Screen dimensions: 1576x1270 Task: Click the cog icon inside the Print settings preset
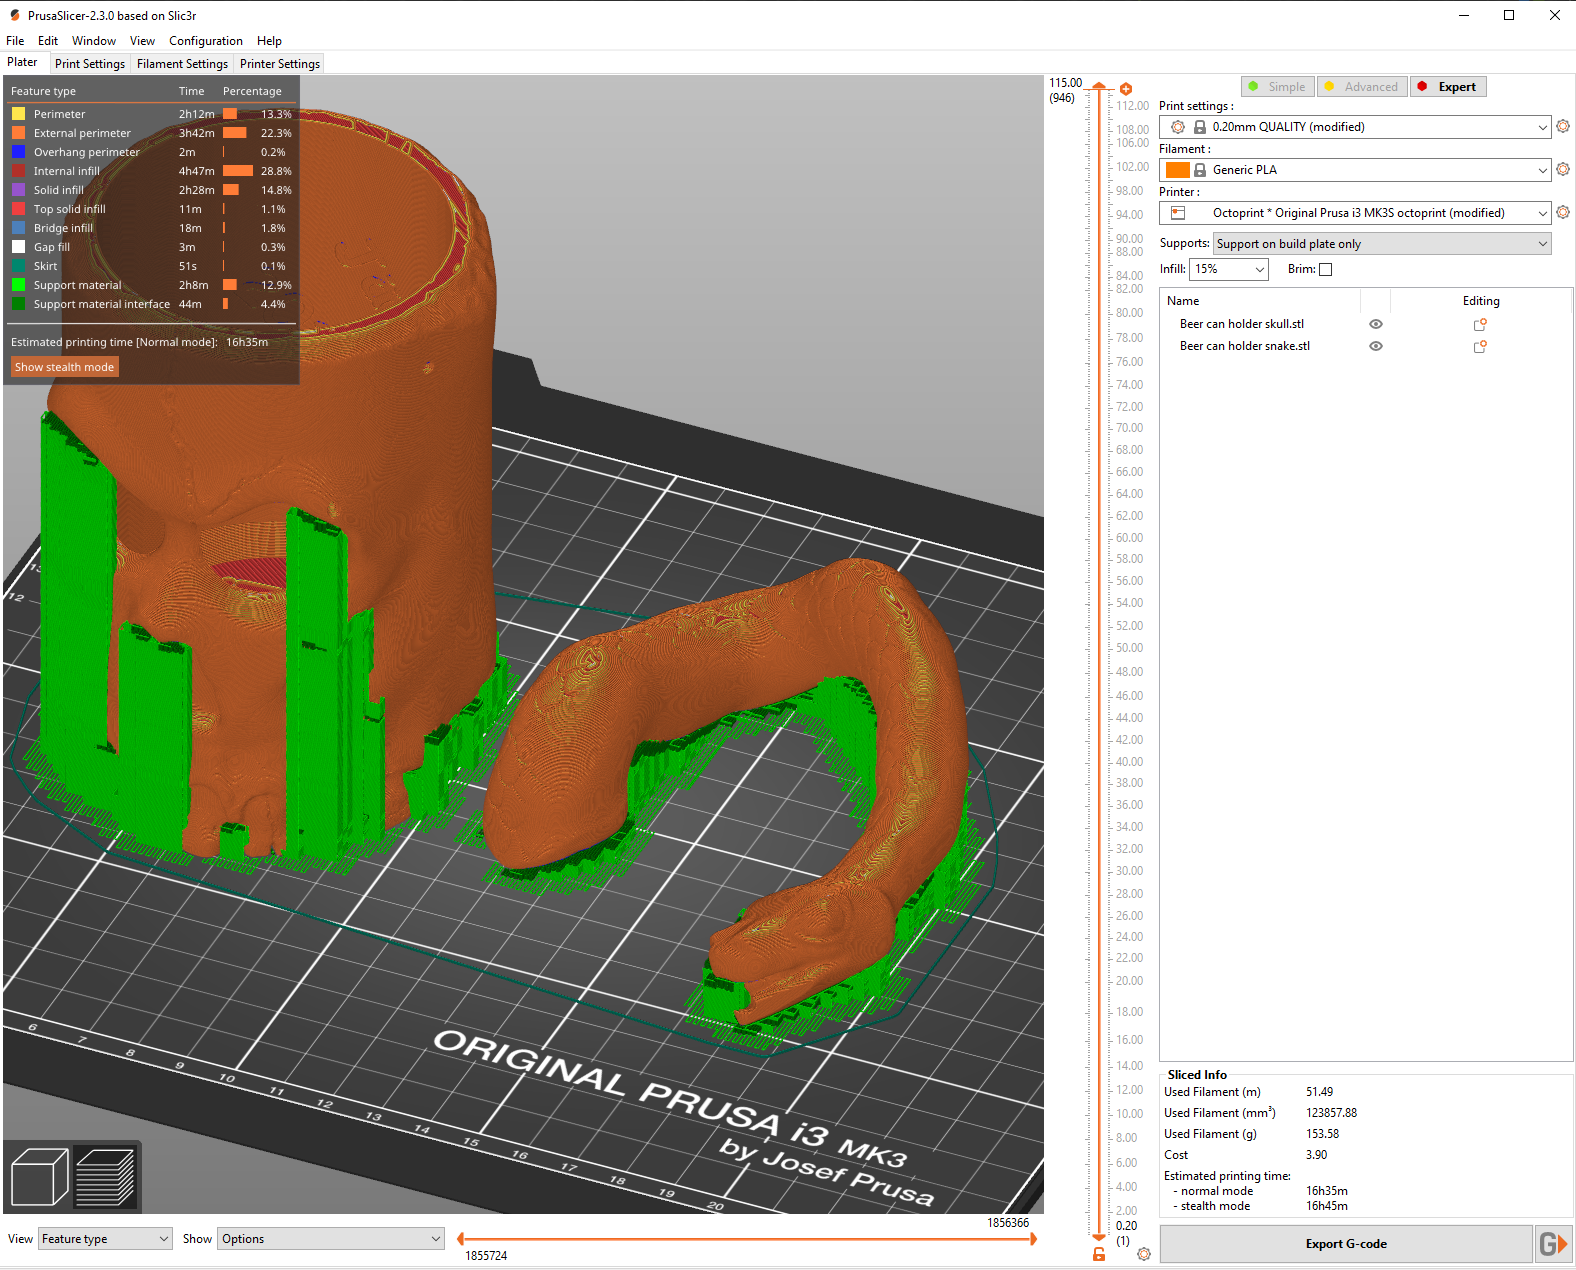tap(1178, 127)
